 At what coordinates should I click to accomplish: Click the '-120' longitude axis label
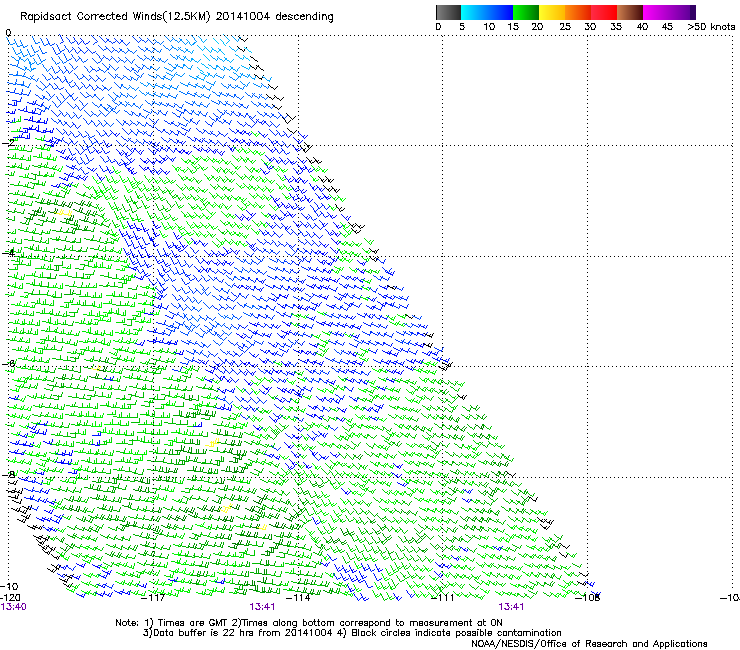coord(10,598)
